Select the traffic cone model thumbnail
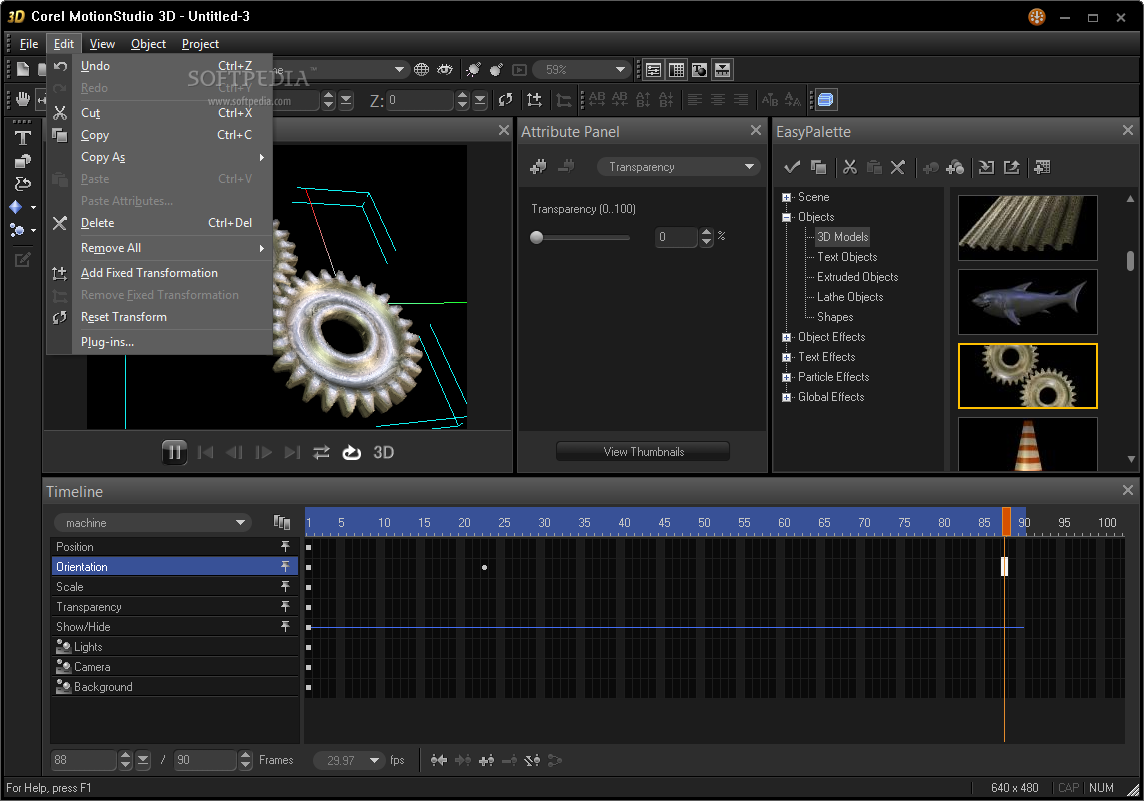This screenshot has height=801, width=1144. [x=1027, y=444]
